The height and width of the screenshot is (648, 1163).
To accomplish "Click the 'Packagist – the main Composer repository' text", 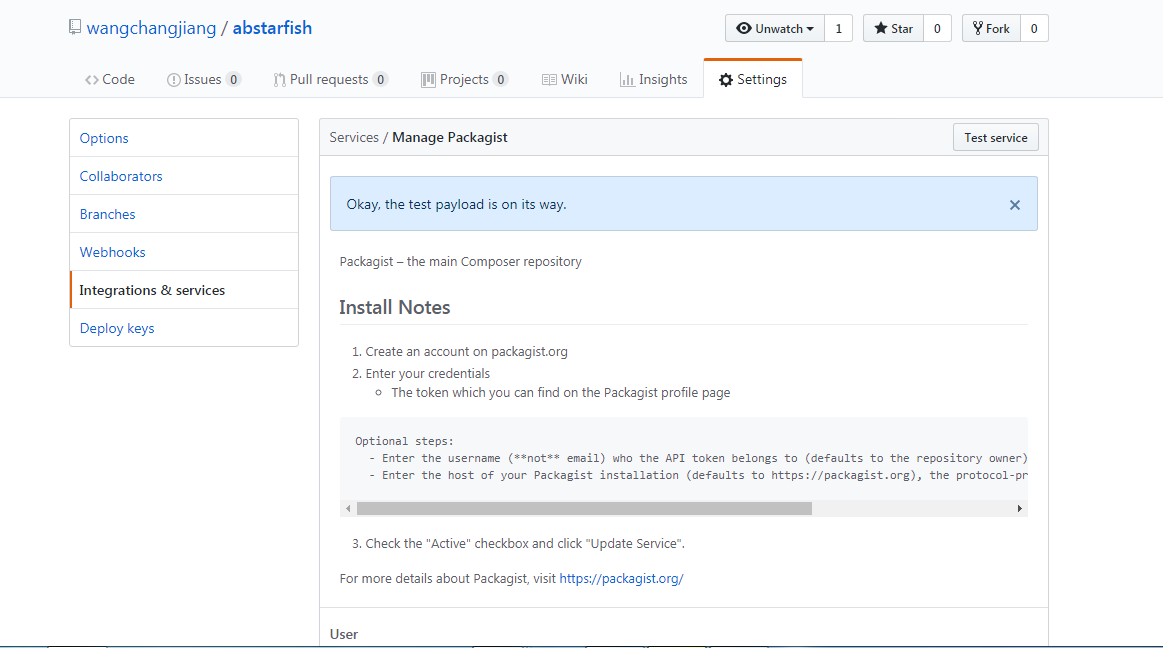I will [461, 262].
